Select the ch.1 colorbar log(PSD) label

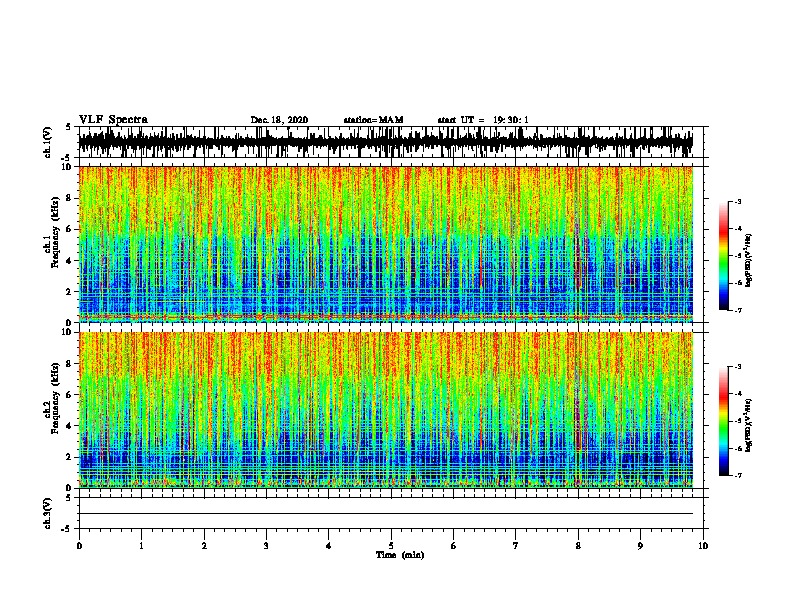(x=748, y=260)
